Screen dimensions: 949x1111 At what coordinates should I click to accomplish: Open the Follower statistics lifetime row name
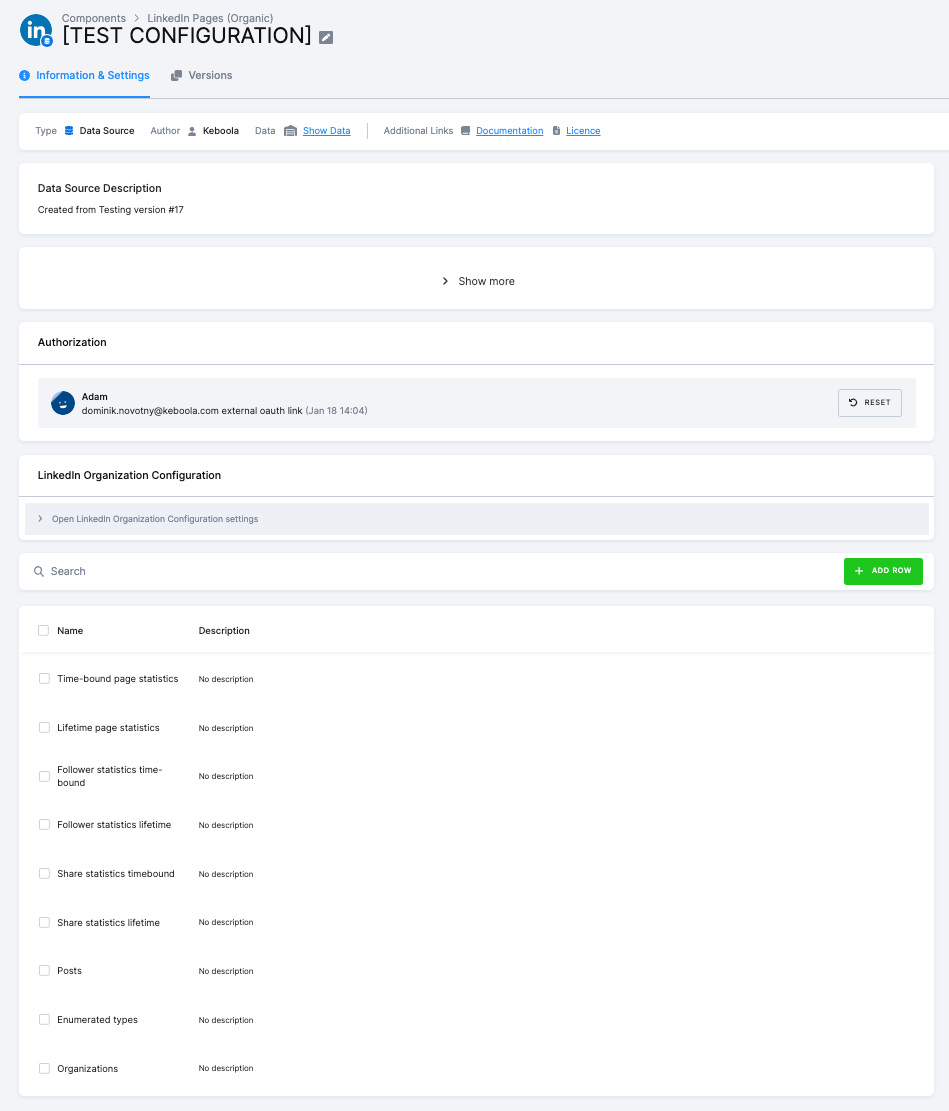[x=114, y=825]
